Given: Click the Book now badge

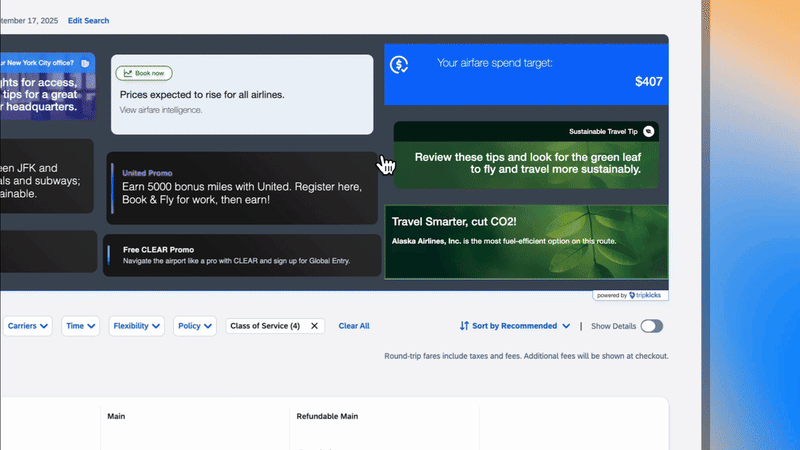Looking at the screenshot, I should pyautogui.click(x=144, y=73).
